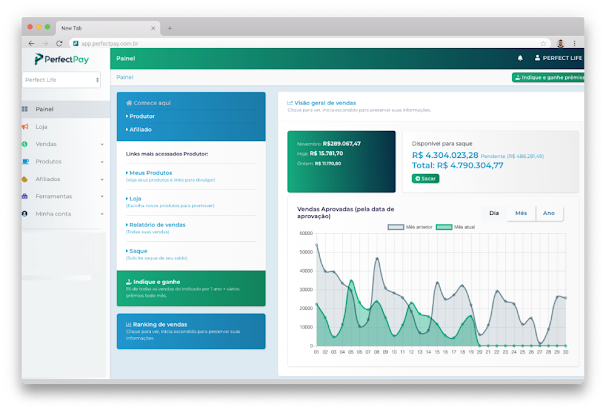Expand the Vendas menu arrow
606x410 pixels.
[x=102, y=145]
